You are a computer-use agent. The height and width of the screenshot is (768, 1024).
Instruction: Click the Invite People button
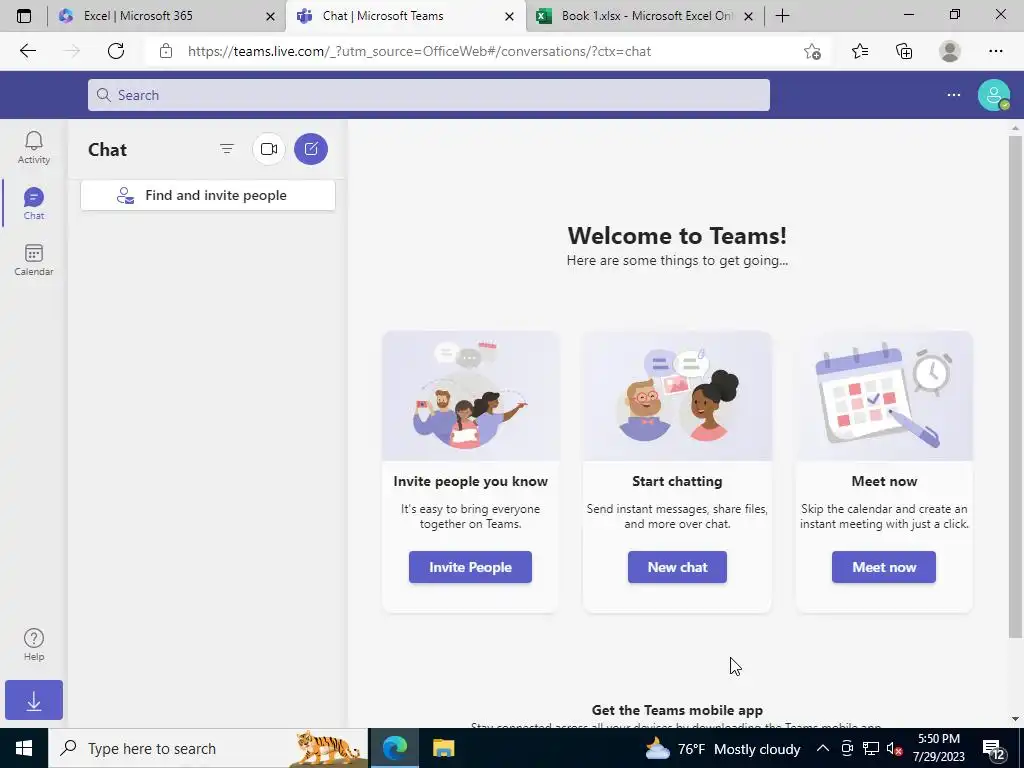[470, 567]
